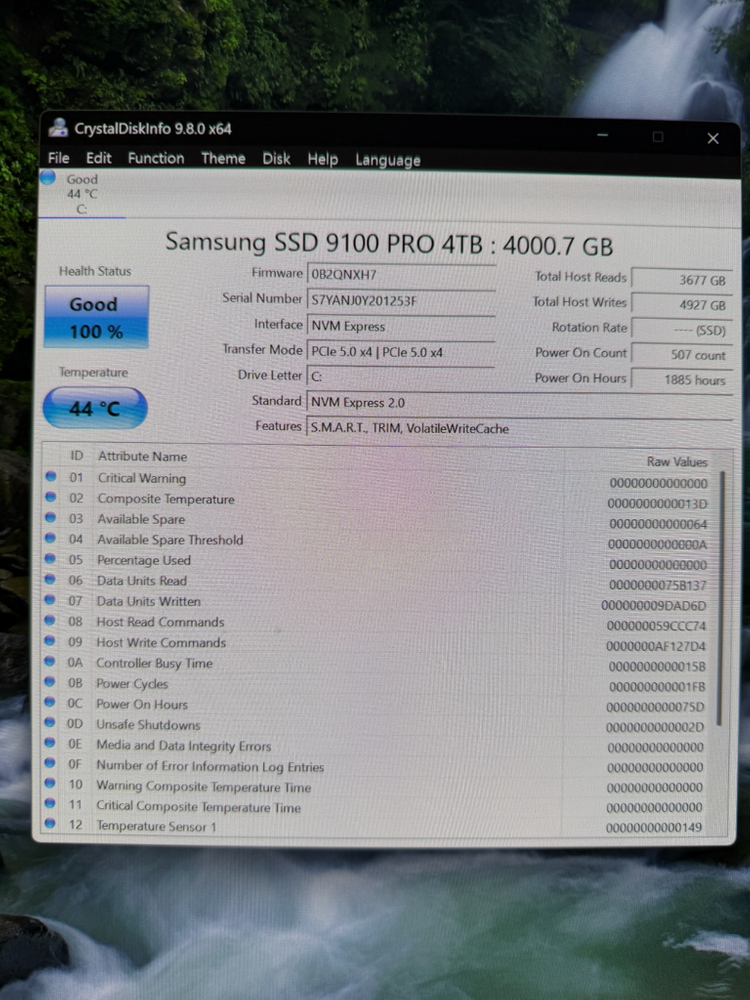Open the Function menu
750x1000 pixels.
pyautogui.click(x=156, y=158)
